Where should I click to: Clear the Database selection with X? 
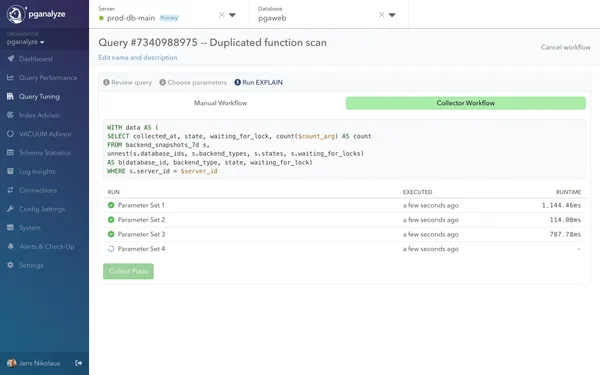382,15
